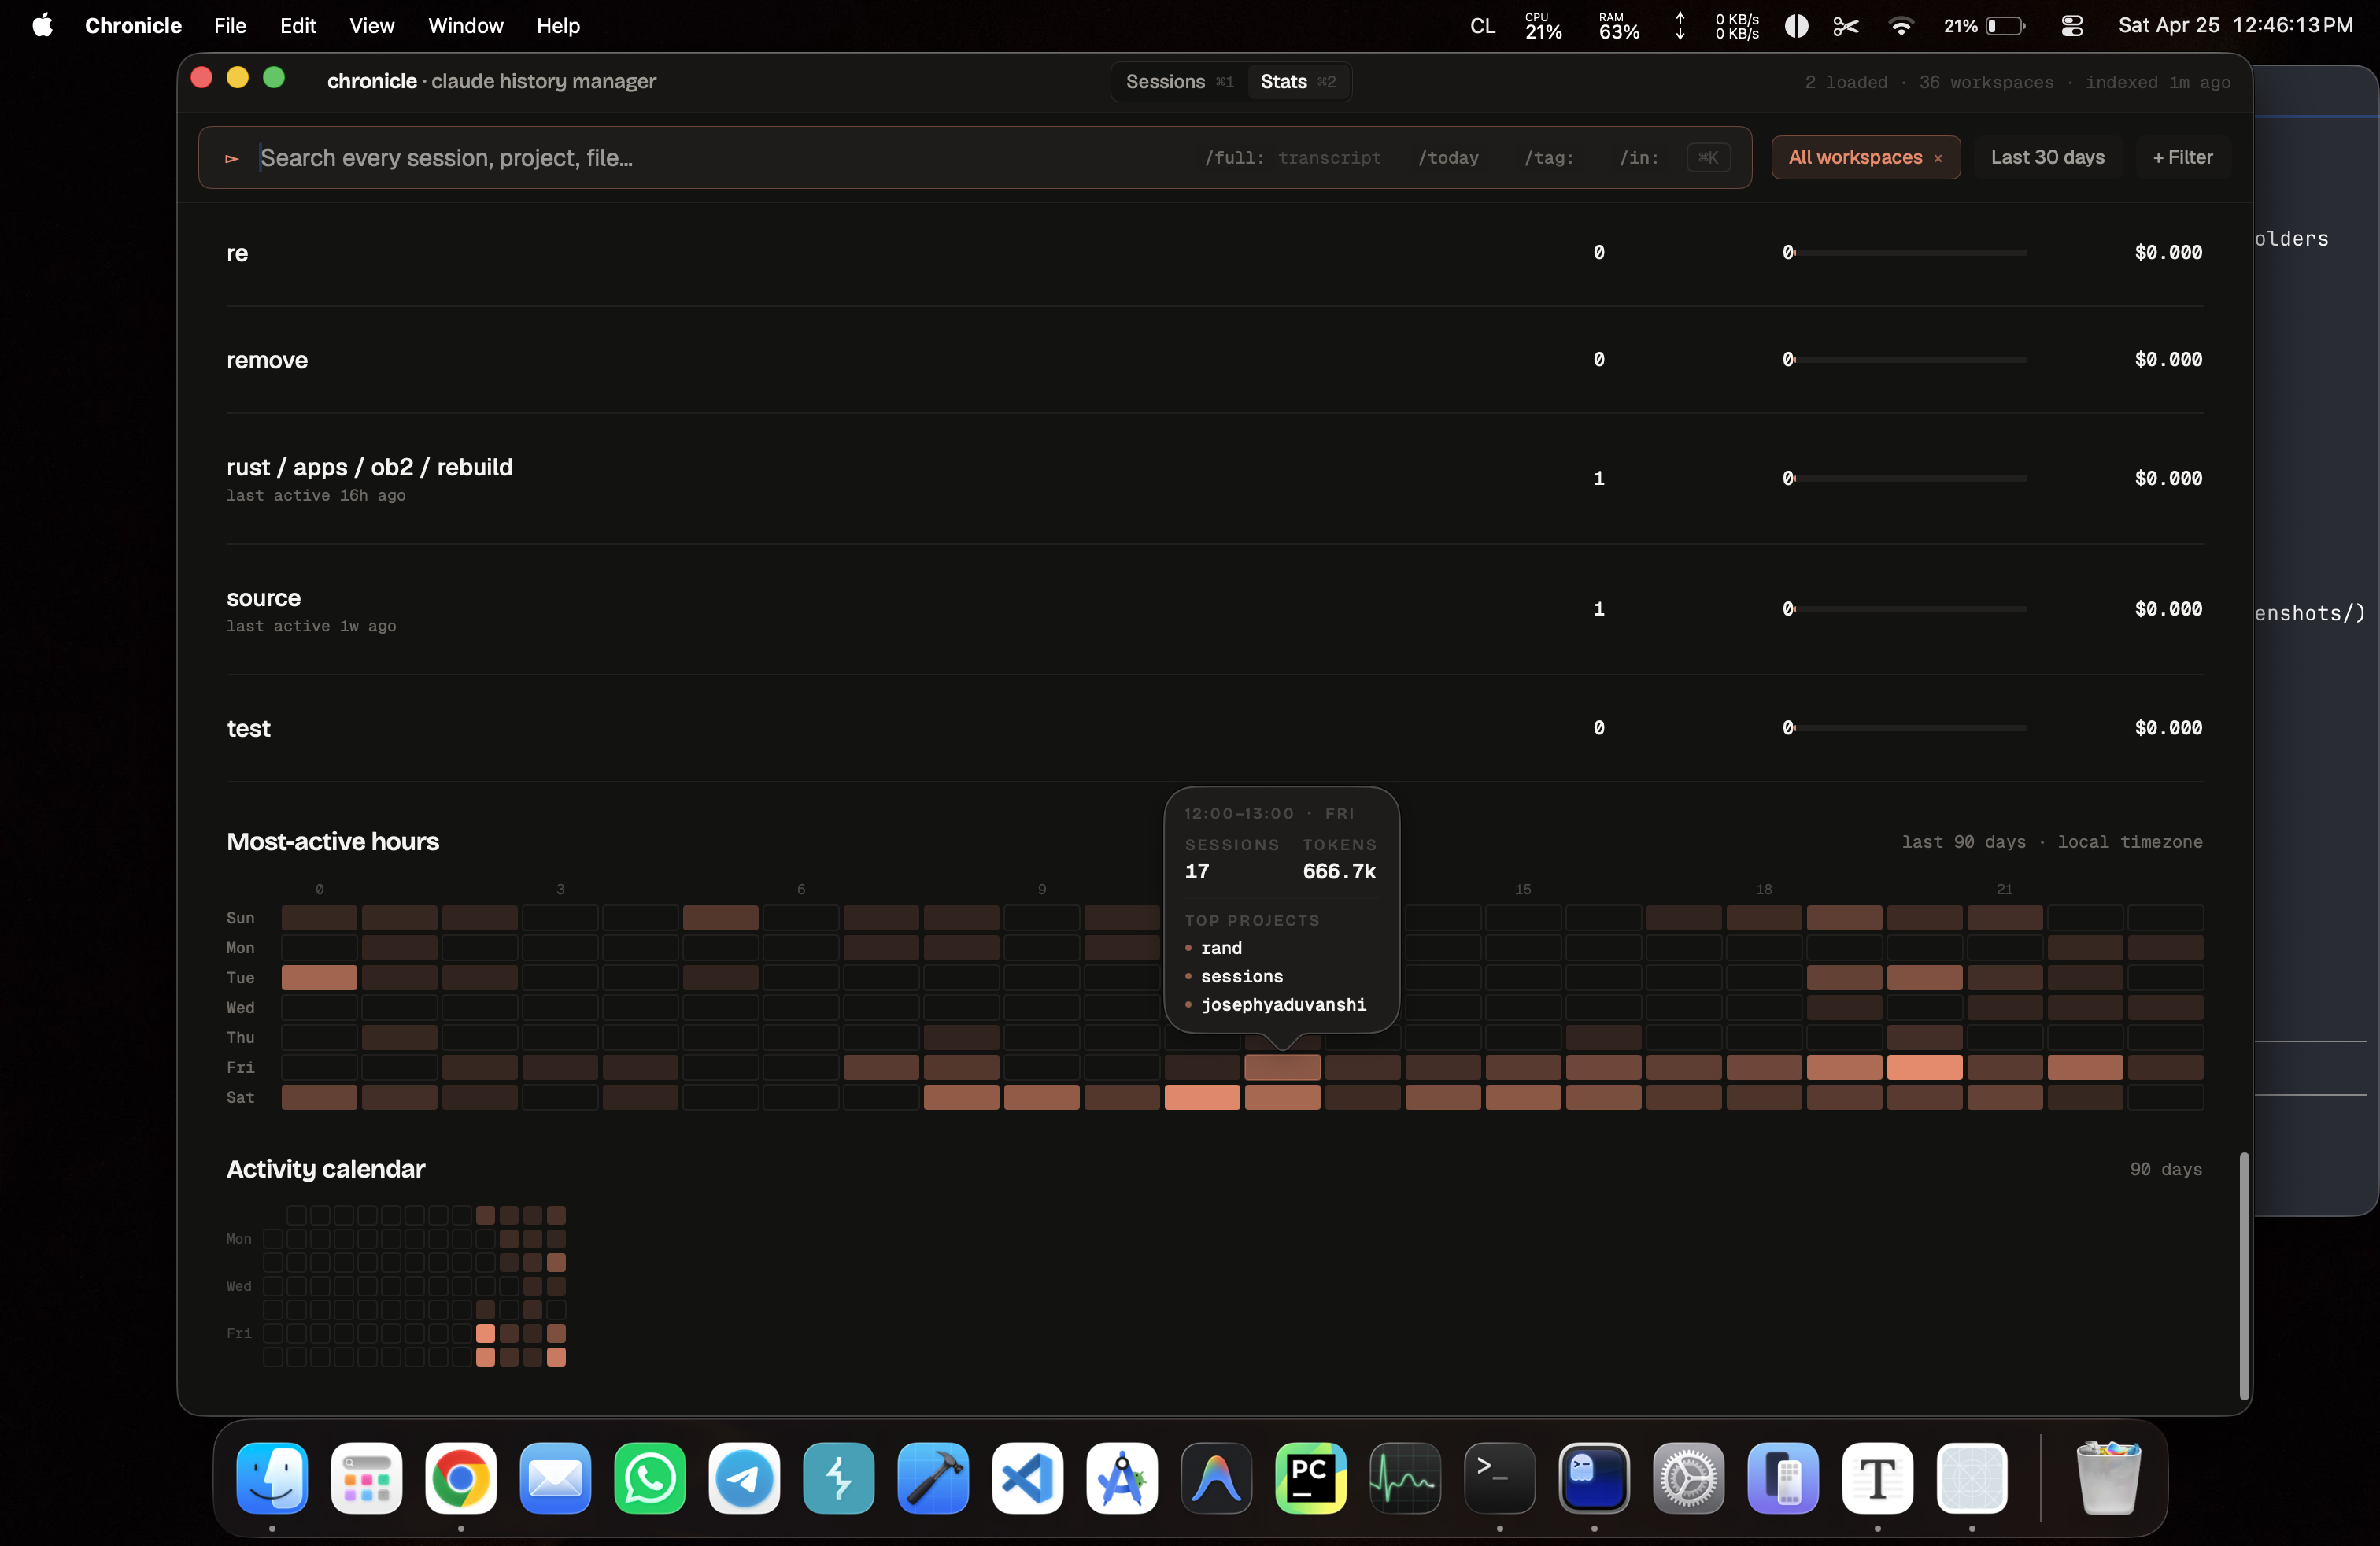
Task: Open WhatsApp from the dock
Action: (650, 1478)
